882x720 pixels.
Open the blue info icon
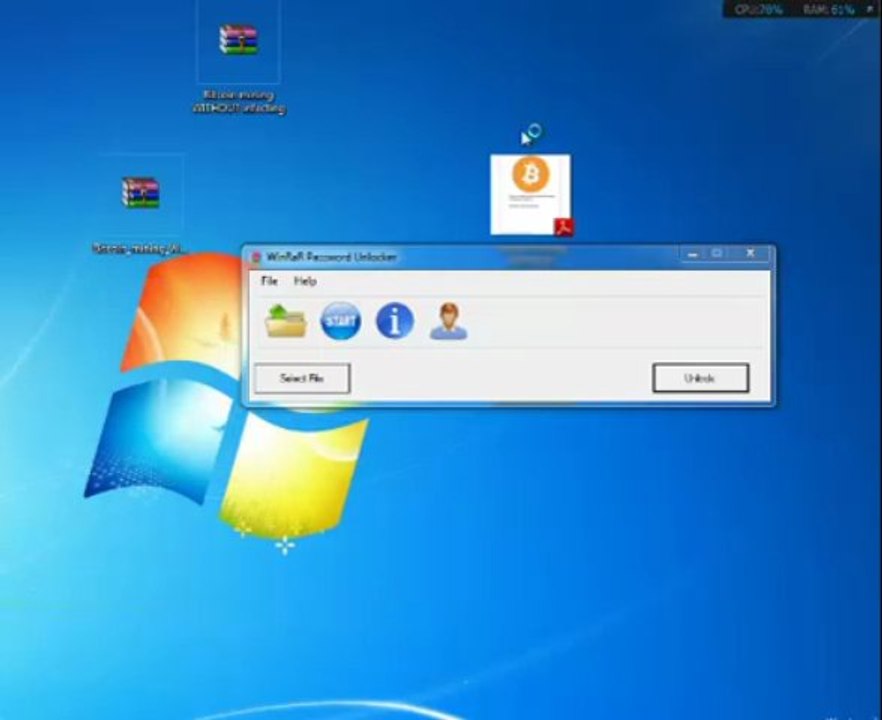point(395,321)
